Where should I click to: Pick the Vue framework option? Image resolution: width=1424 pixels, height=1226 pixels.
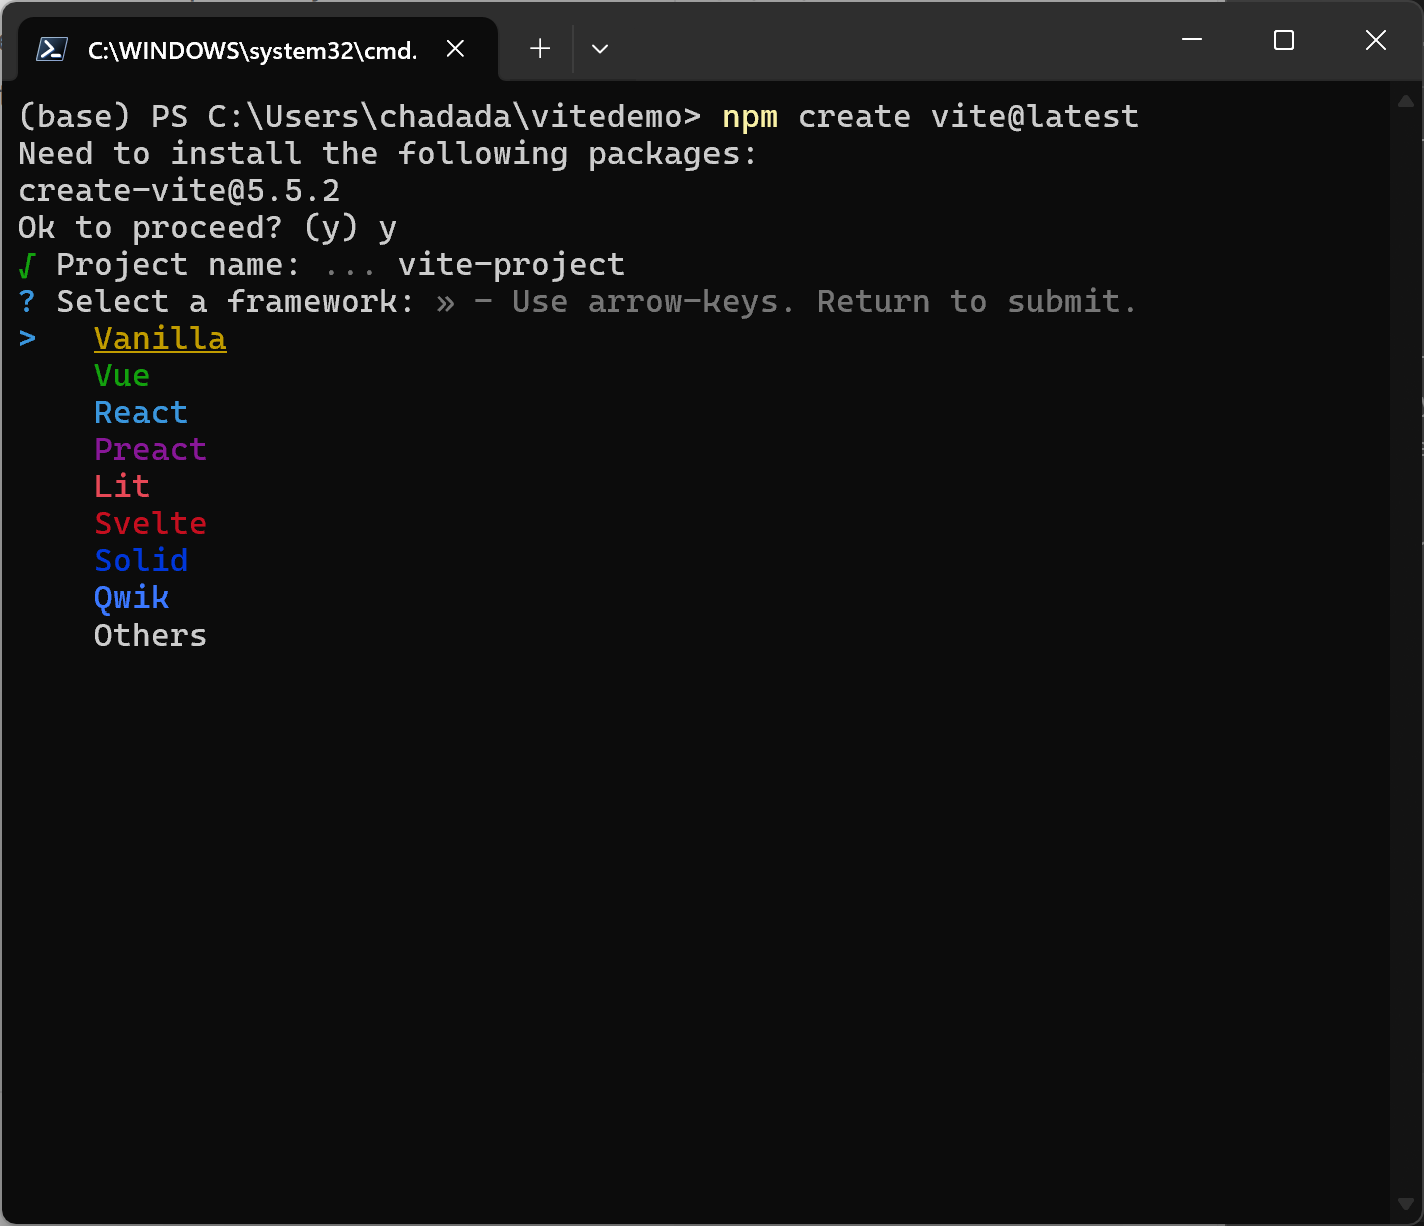click(x=122, y=376)
